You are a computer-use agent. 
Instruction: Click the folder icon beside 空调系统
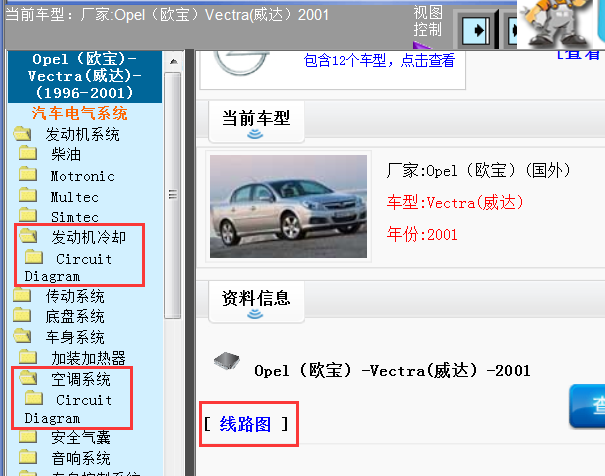(x=28, y=378)
